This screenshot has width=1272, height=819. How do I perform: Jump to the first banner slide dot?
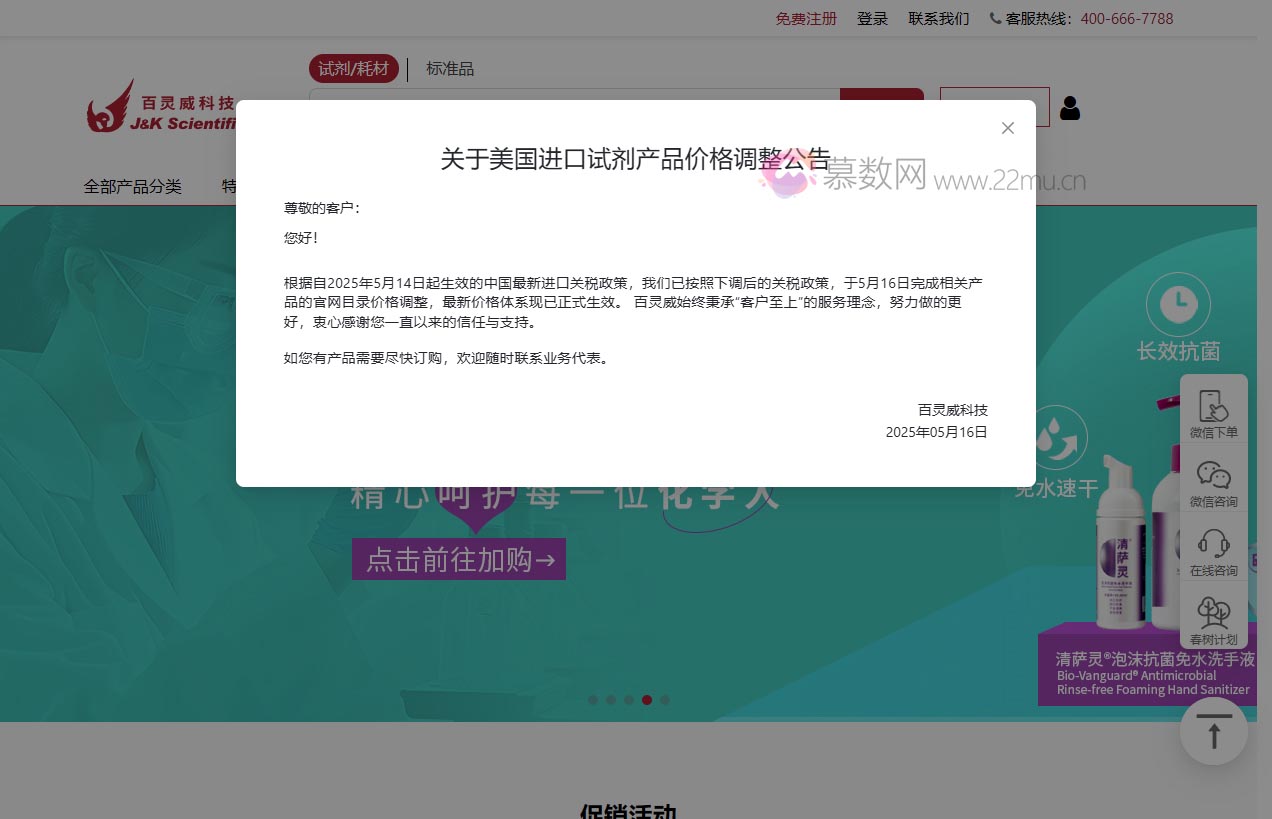pos(593,700)
